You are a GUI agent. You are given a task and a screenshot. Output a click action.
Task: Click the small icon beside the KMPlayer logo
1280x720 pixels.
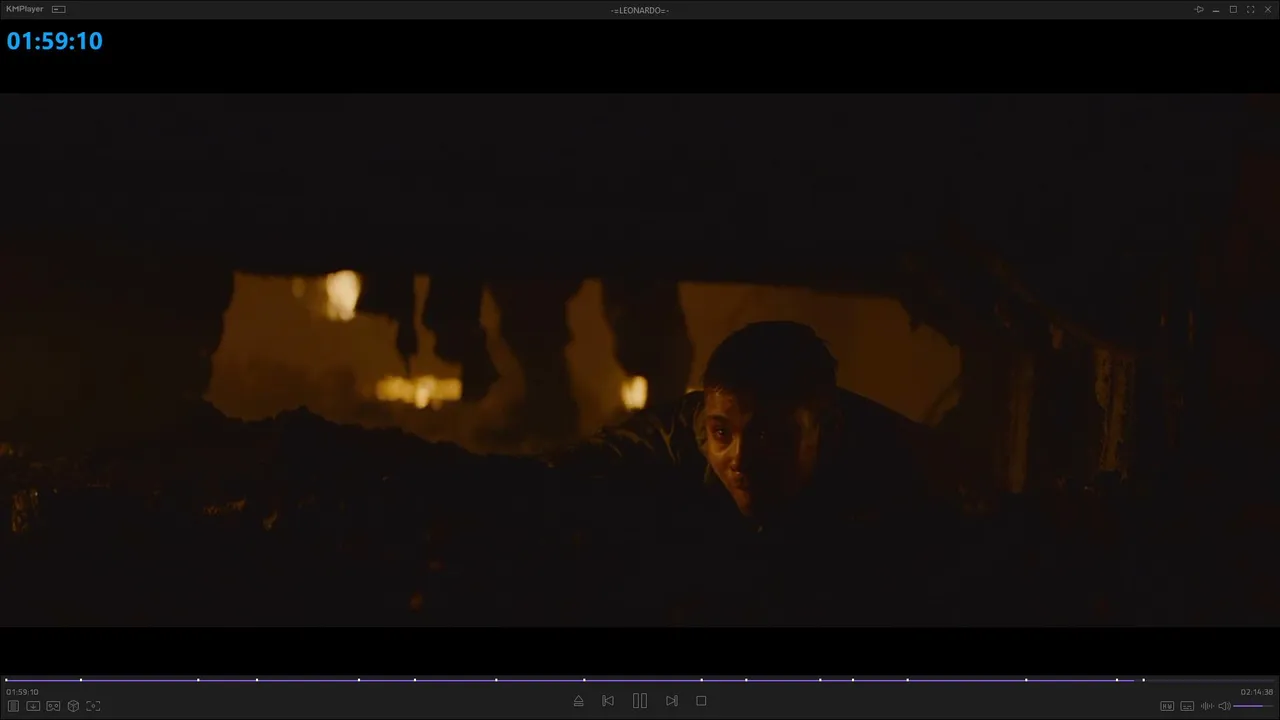58,9
